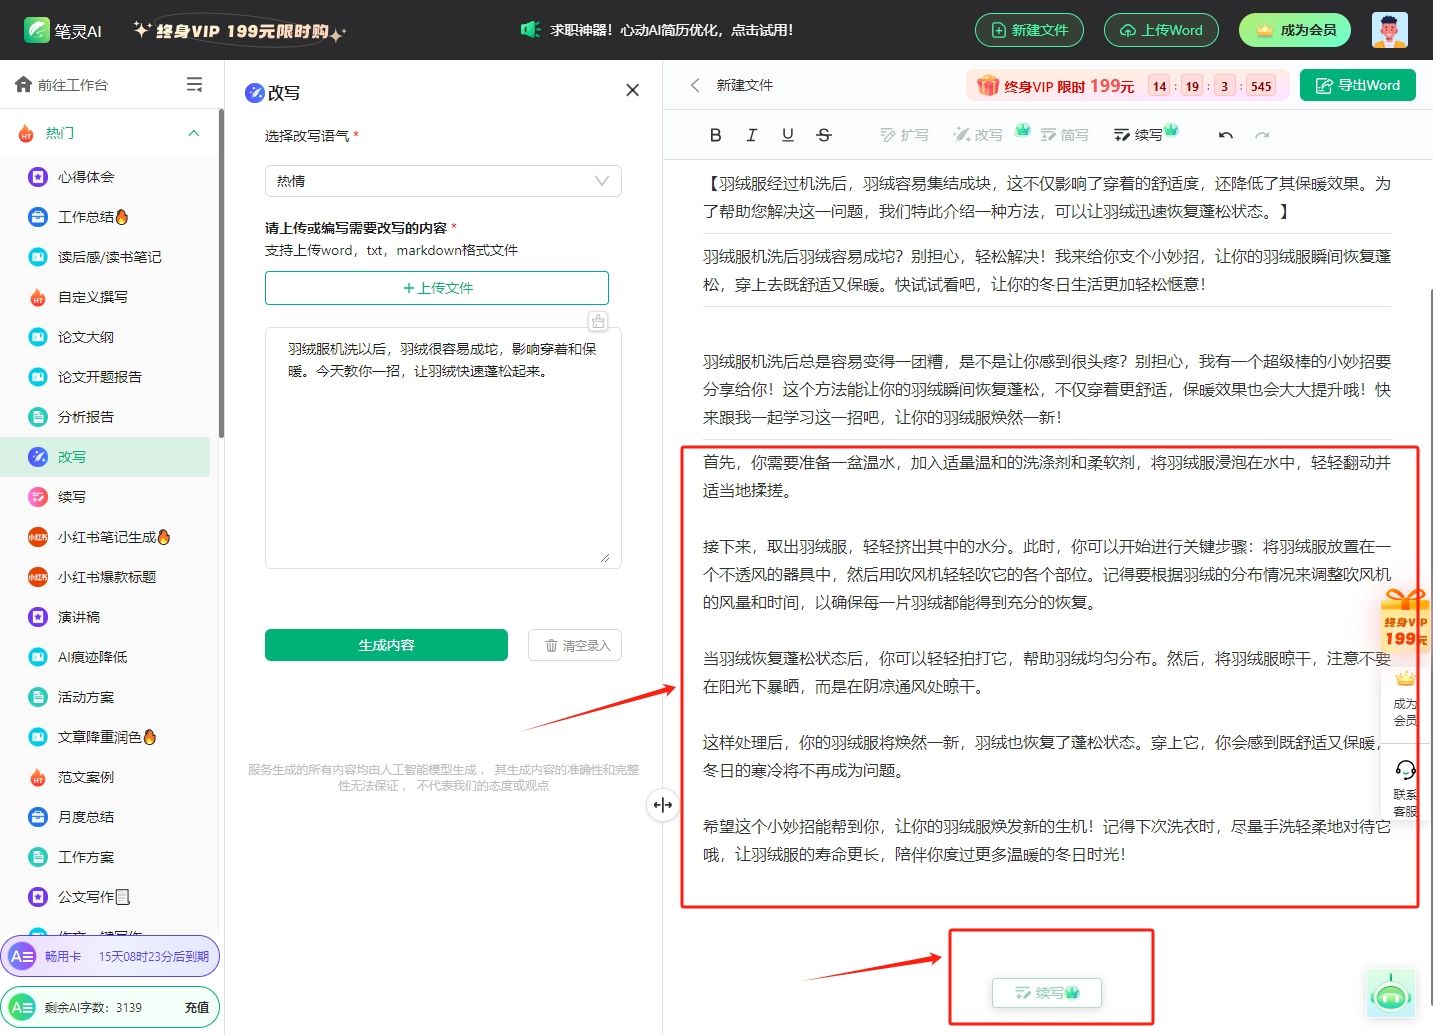1433x1035 pixels.
Task: Click 小红书爆款标题 icon
Action: pyautogui.click(x=38, y=577)
